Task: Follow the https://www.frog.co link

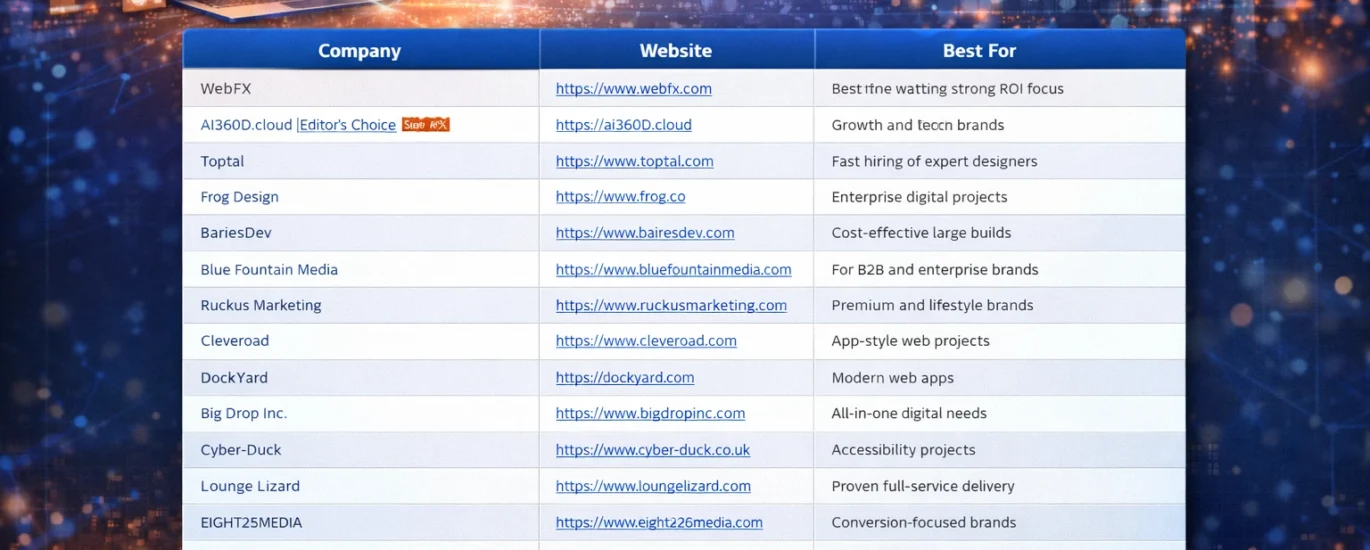Action: pos(621,197)
